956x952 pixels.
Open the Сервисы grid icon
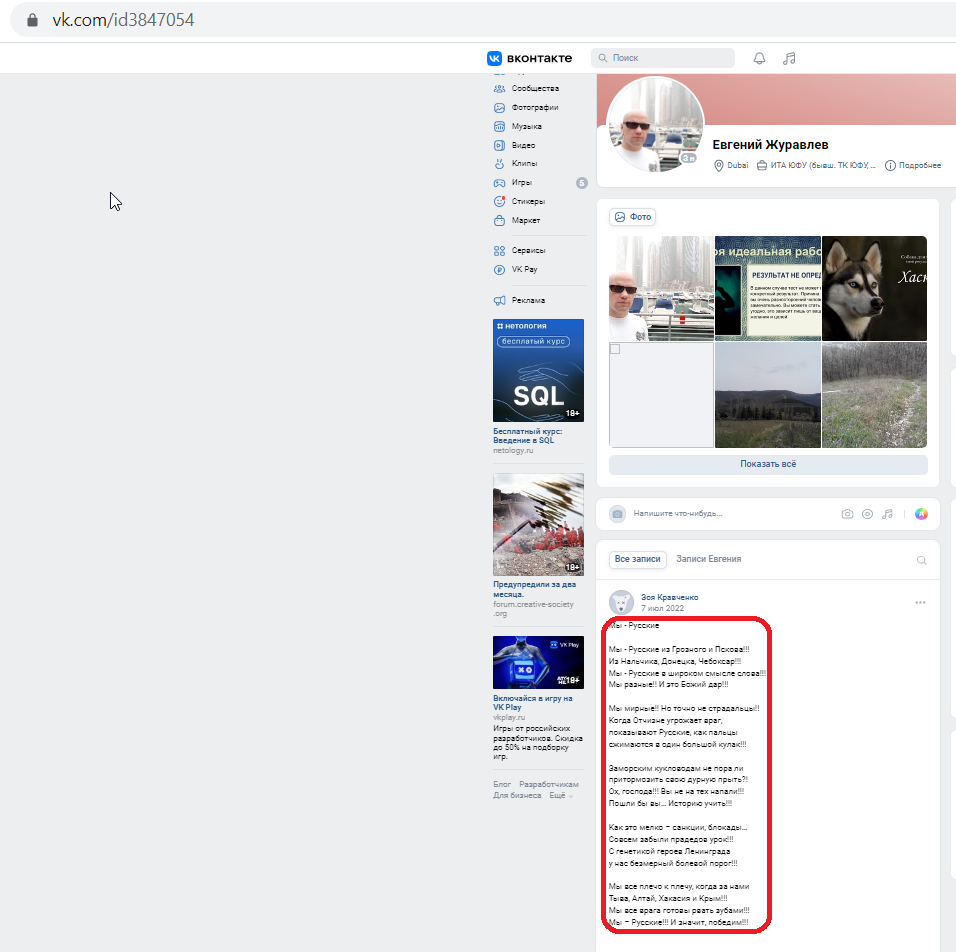(499, 251)
